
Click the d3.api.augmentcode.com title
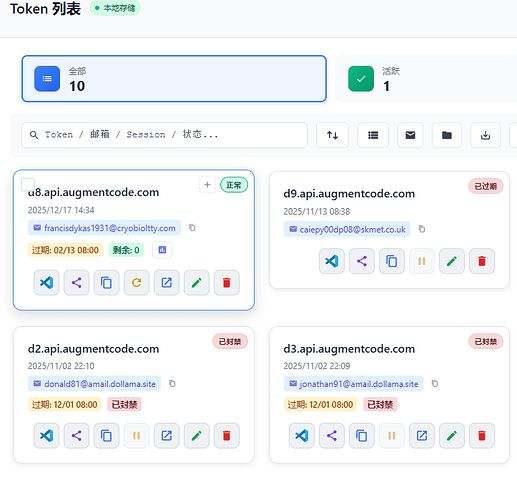pos(349,349)
